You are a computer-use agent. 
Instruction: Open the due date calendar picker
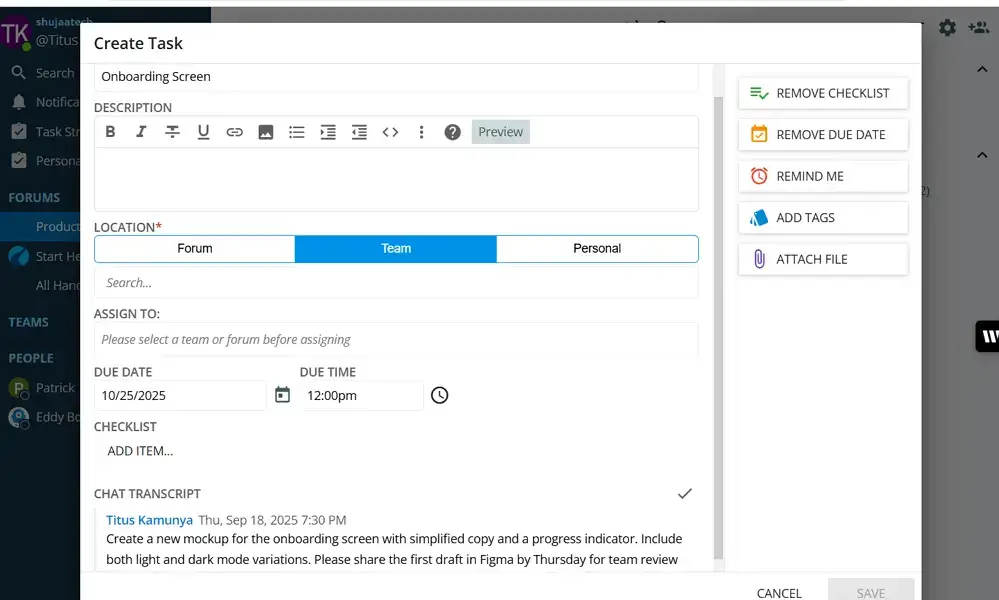click(x=282, y=395)
